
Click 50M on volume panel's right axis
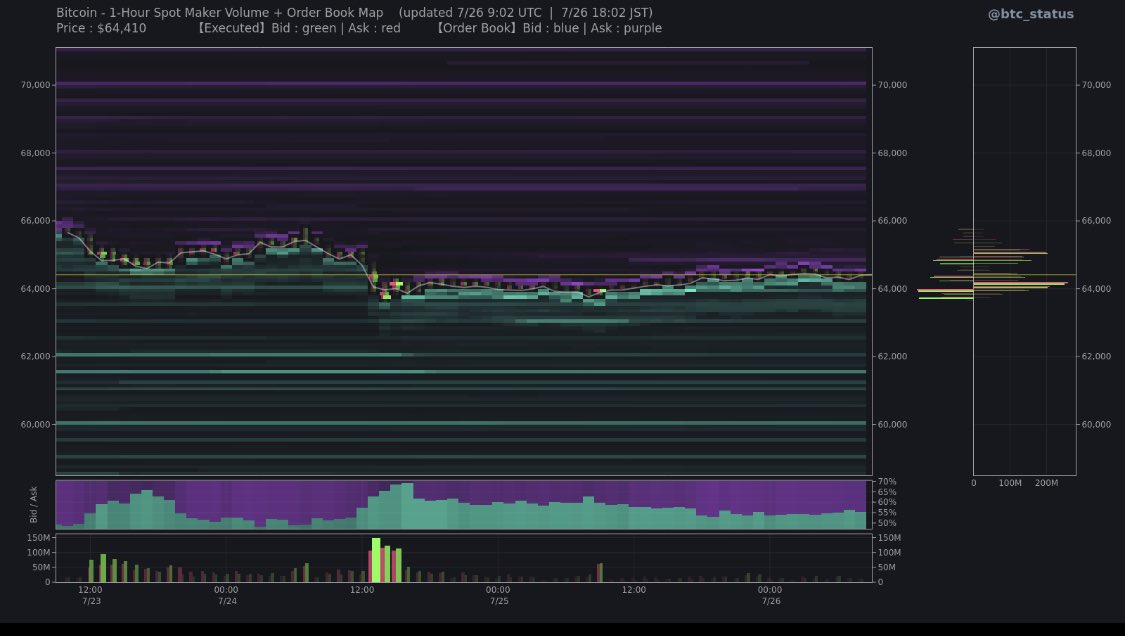(887, 567)
